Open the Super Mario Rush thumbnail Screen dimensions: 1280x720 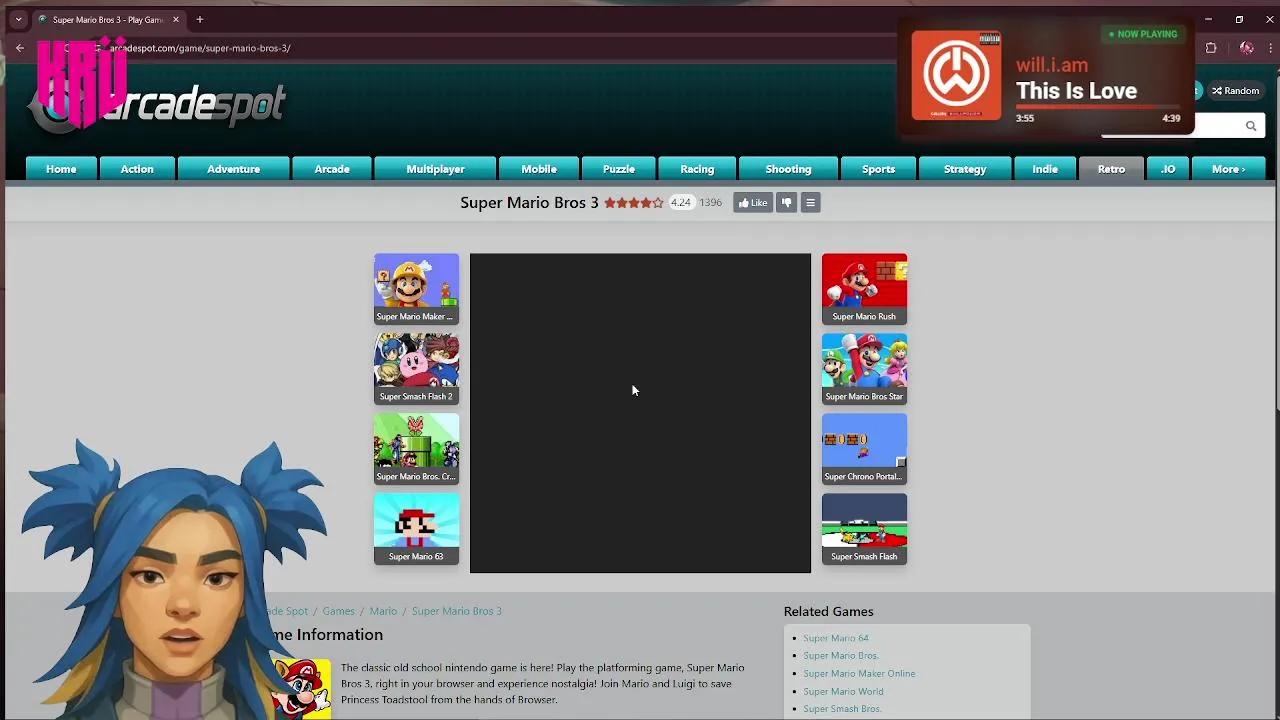[864, 289]
